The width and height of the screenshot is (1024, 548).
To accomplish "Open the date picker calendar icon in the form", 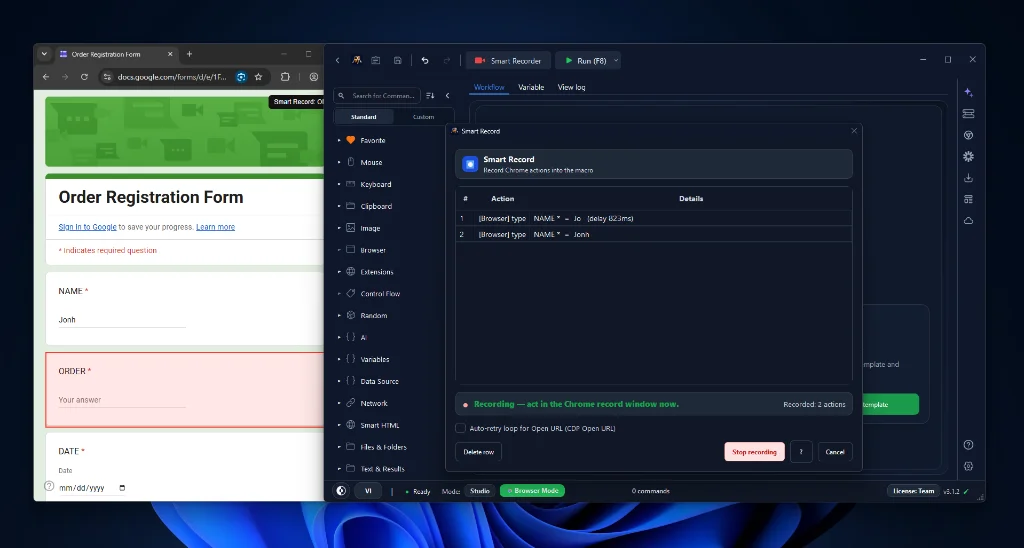I will 122,488.
